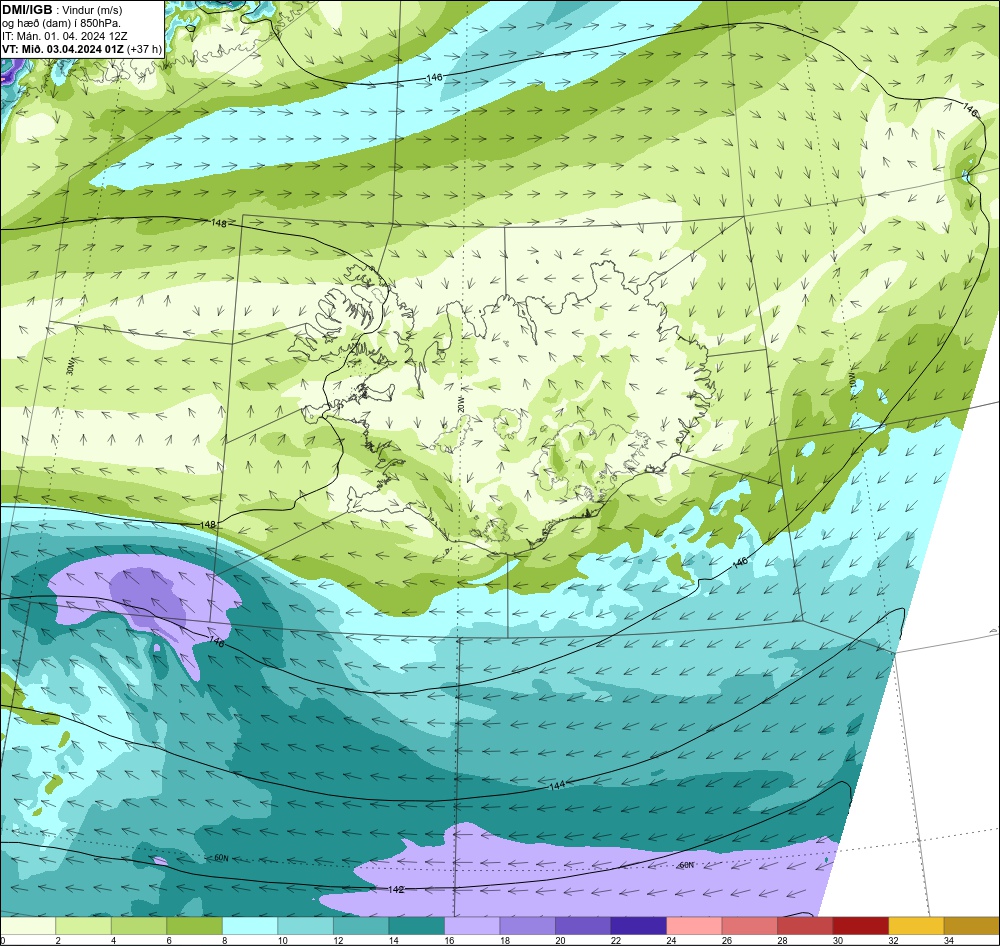Viewport: 1000px width, 946px height.
Task: Select the lavender 16–18 m/s legend swatch
Action: [472, 925]
